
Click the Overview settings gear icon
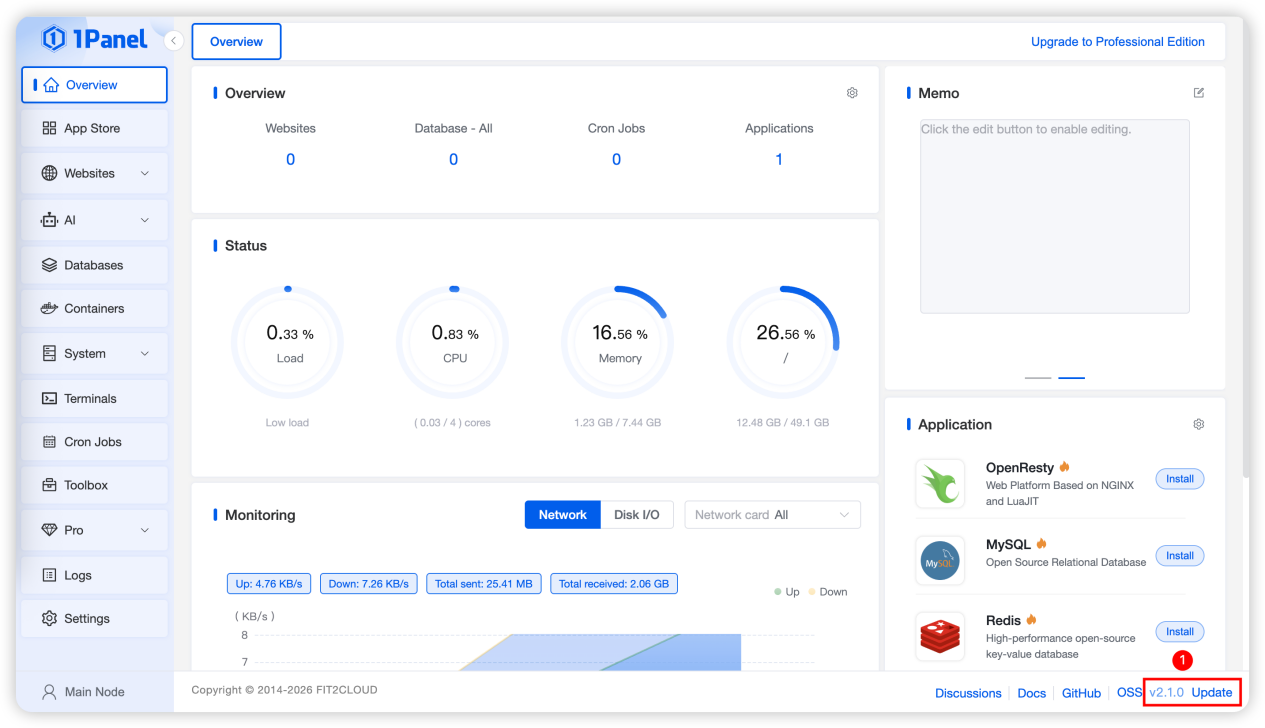click(x=852, y=93)
